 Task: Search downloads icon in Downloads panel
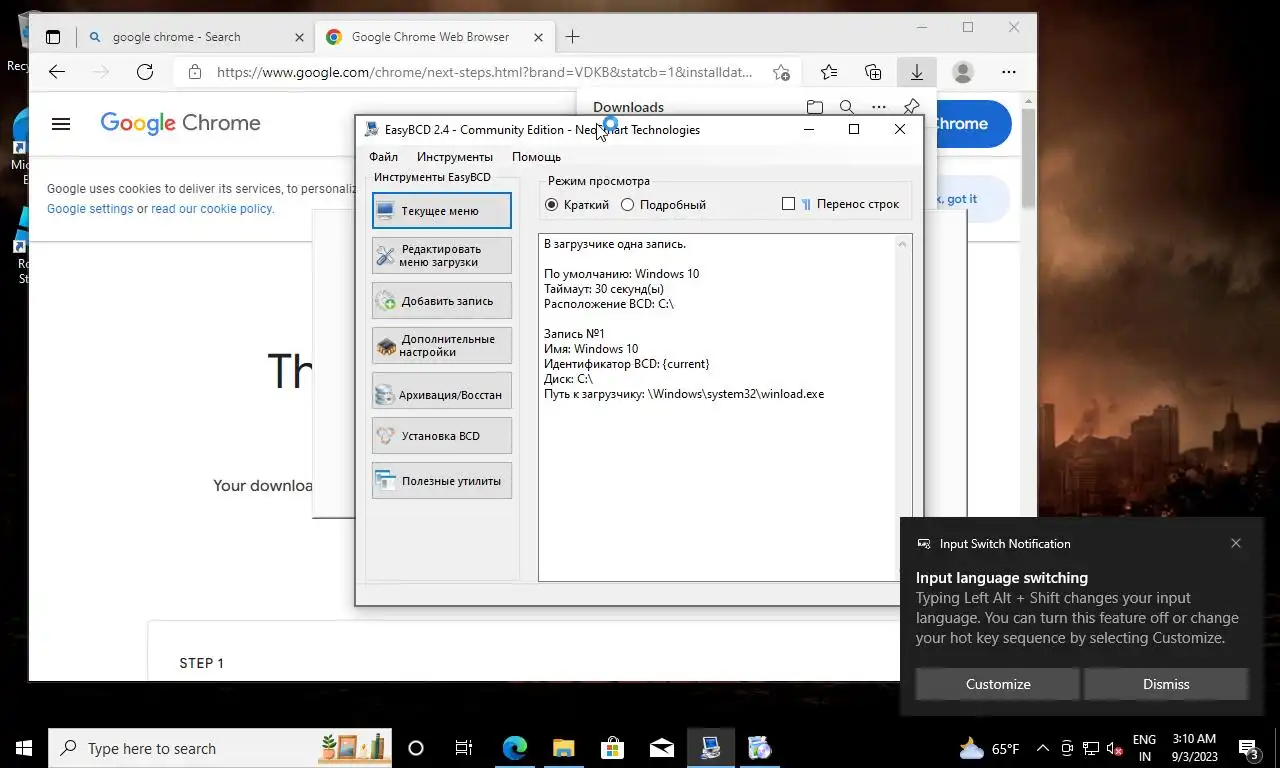[847, 107]
